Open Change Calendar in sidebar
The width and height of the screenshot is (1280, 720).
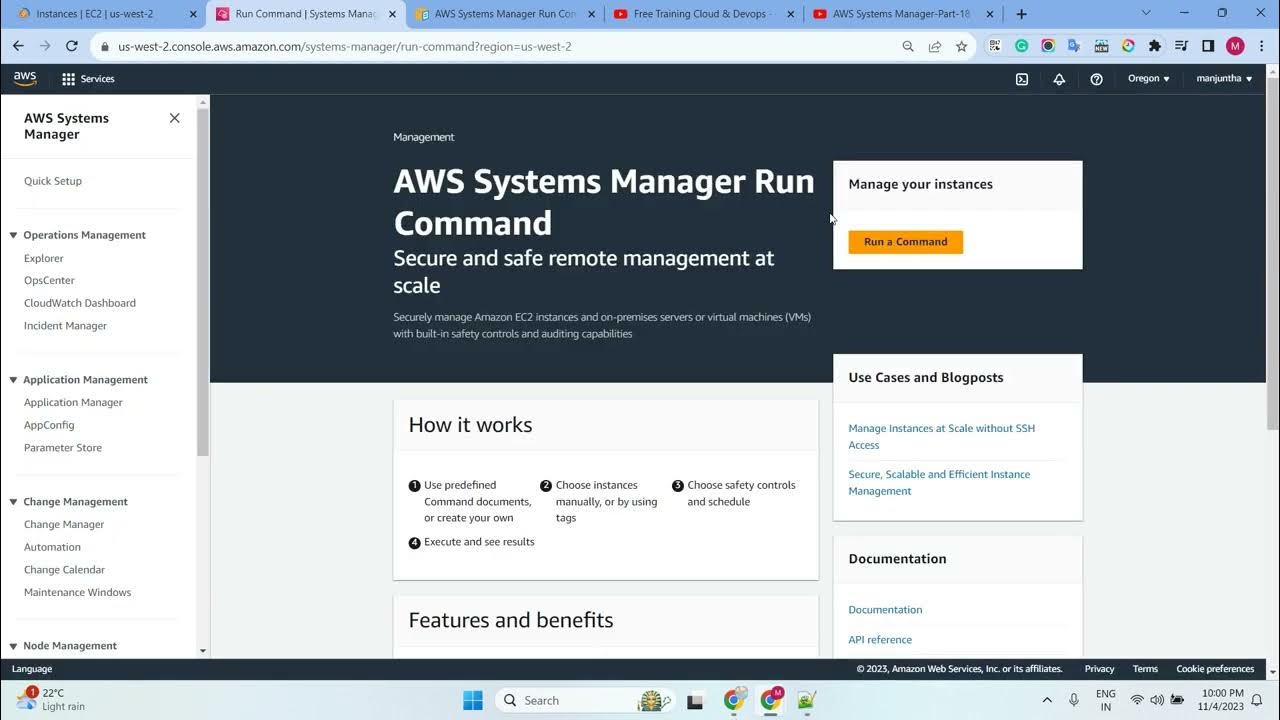coord(64,570)
